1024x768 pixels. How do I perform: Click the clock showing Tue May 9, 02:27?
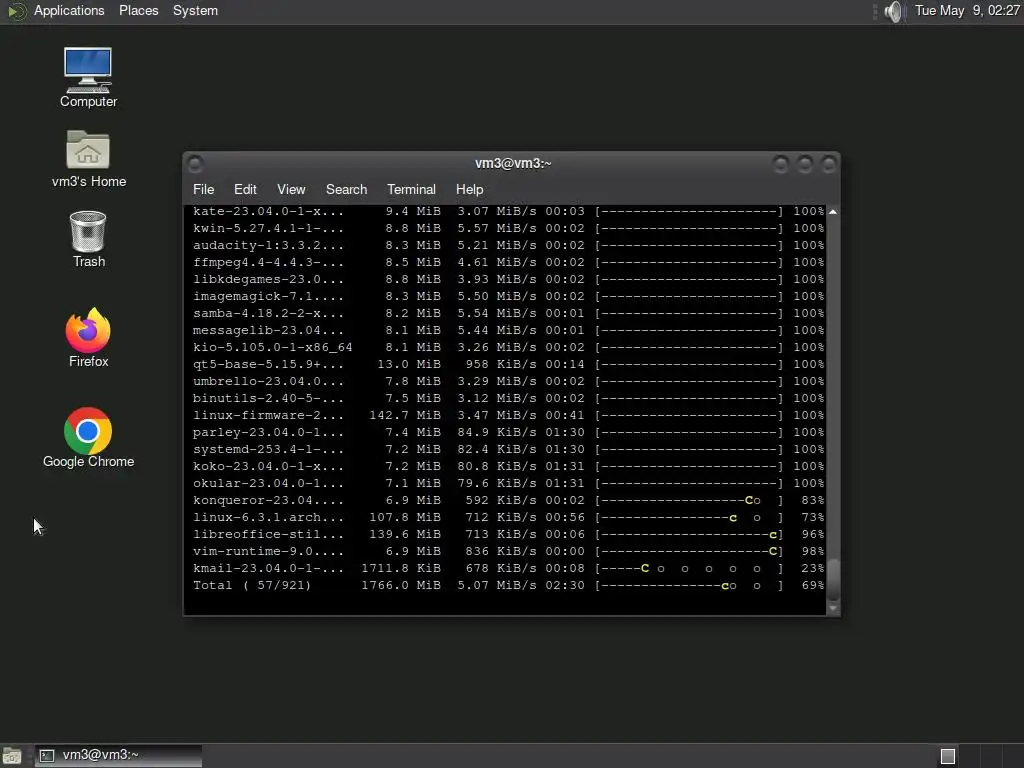click(967, 10)
